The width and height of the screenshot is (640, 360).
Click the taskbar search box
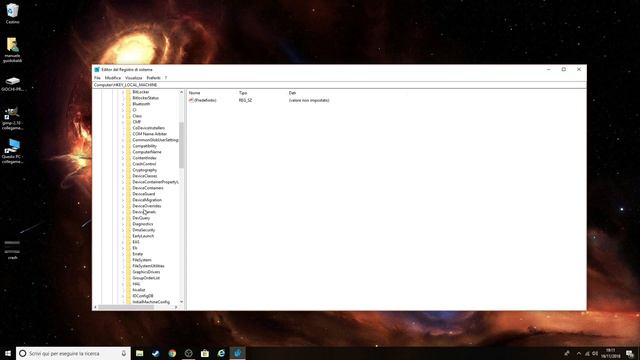click(x=73, y=353)
